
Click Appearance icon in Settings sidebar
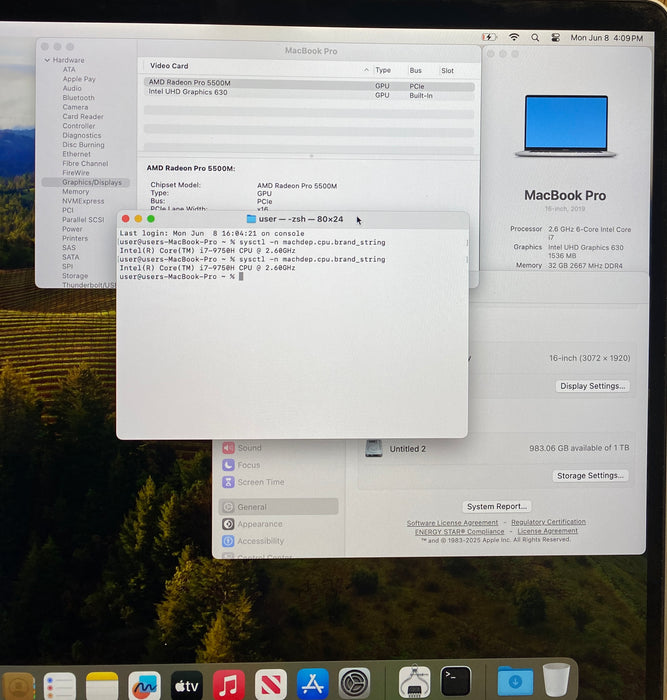click(x=228, y=524)
